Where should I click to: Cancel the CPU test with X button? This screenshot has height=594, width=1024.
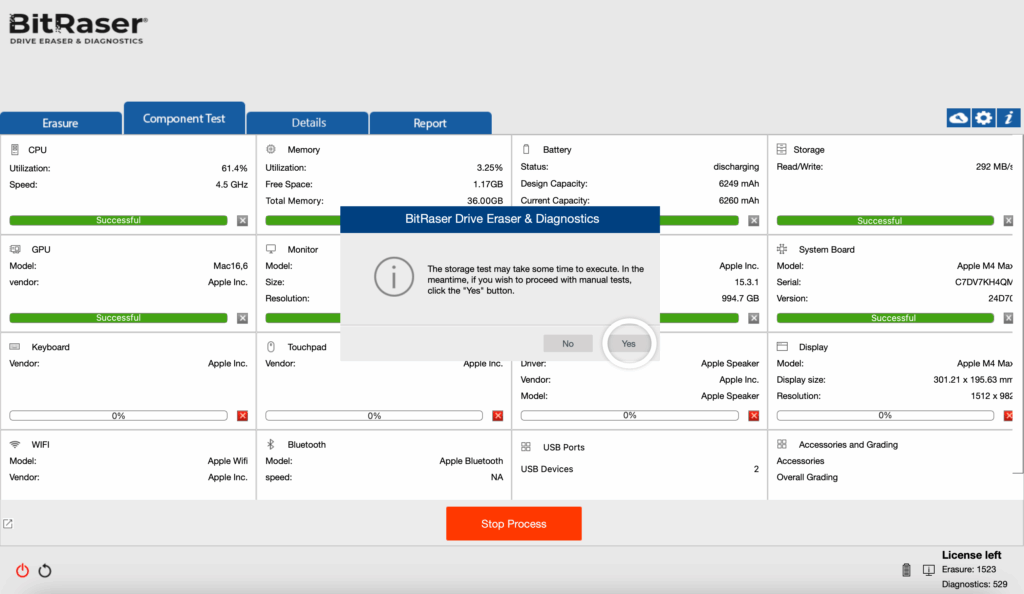tap(242, 220)
